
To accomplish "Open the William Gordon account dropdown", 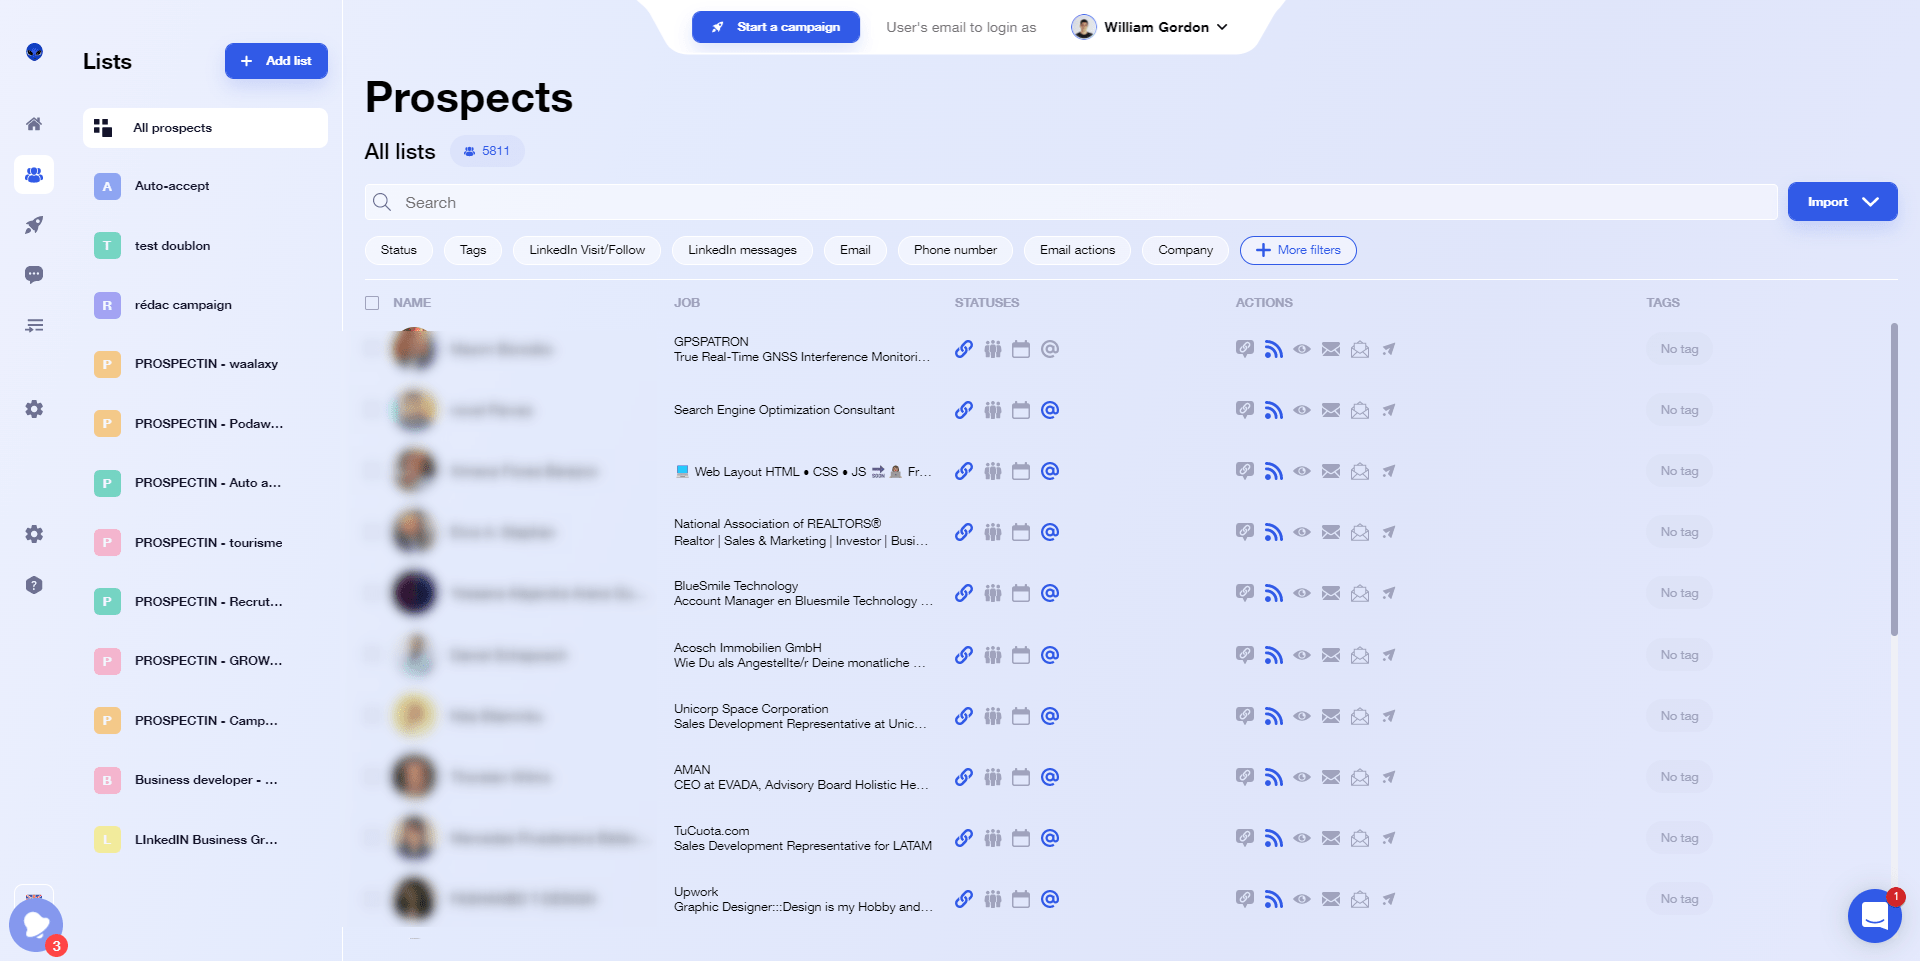I will pyautogui.click(x=1150, y=27).
